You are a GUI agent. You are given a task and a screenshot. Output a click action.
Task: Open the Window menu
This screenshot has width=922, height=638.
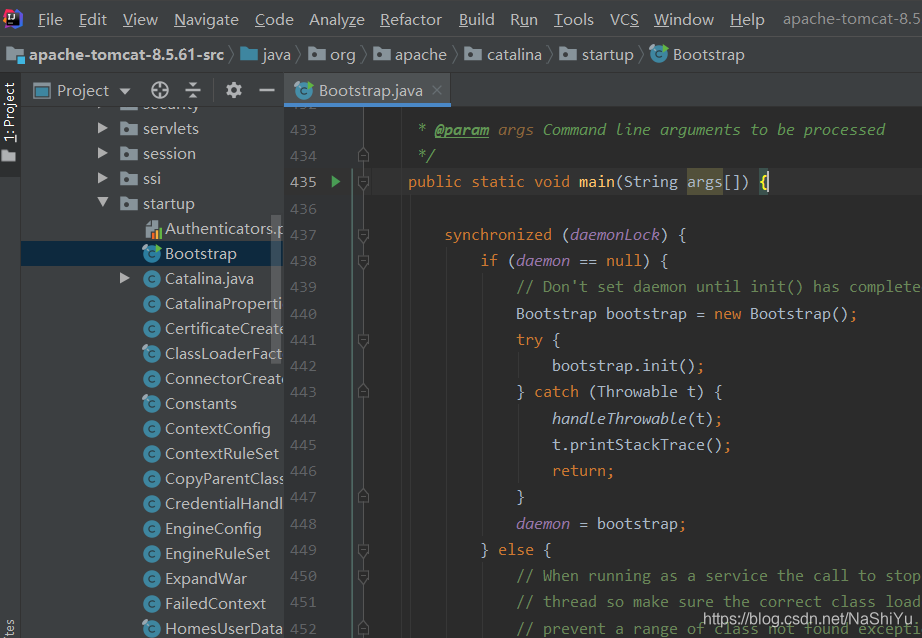coord(684,20)
